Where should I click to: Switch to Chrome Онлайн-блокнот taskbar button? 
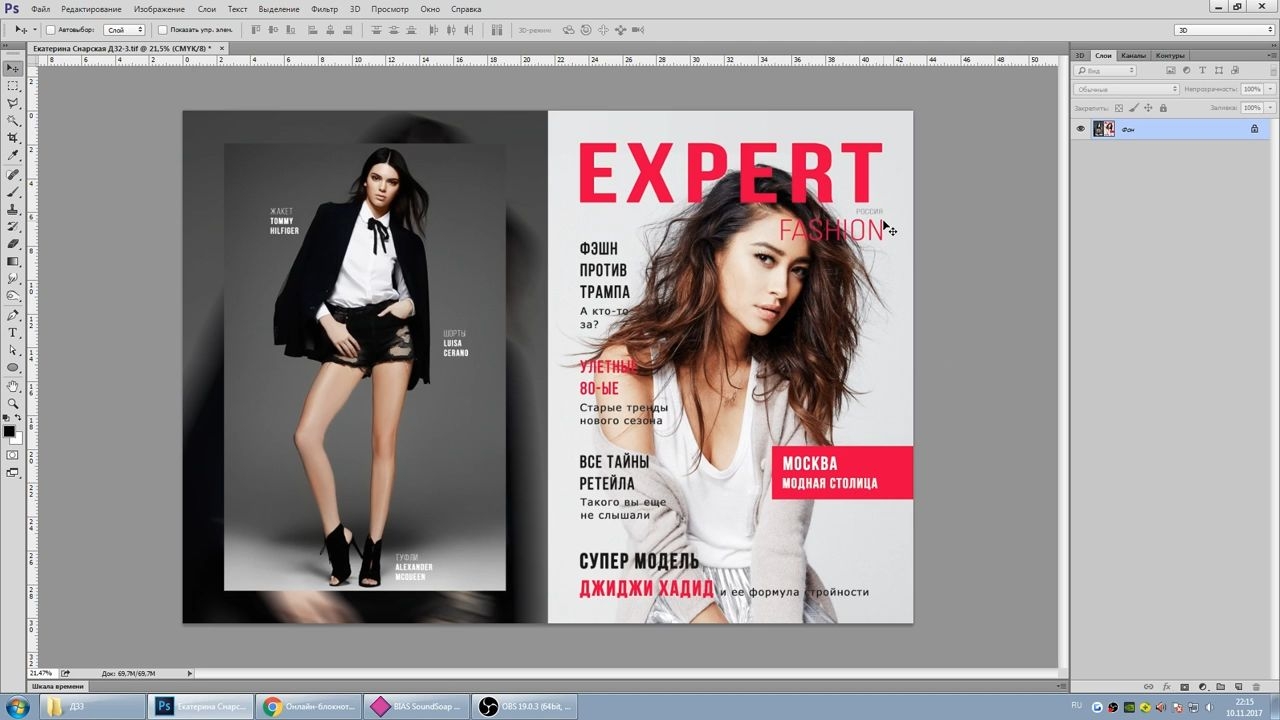[x=307, y=707]
